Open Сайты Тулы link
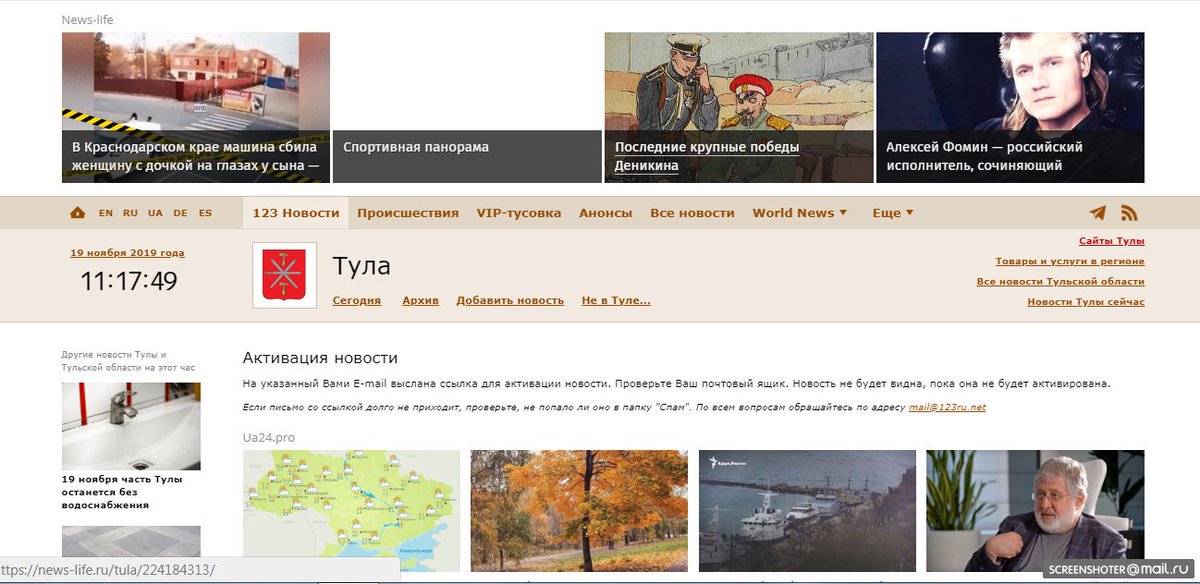The height and width of the screenshot is (584, 1200). coord(1112,241)
